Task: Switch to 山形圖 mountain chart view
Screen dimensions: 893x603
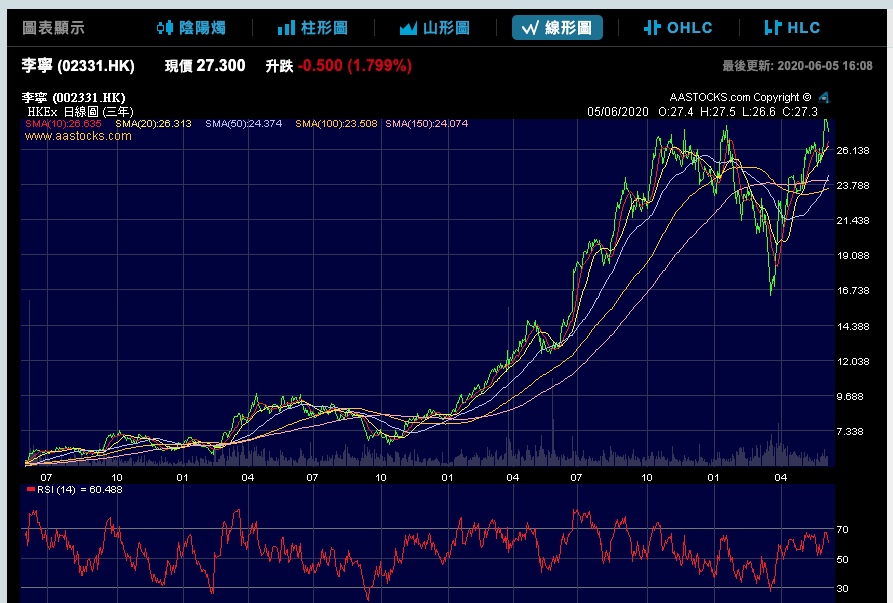Action: tap(435, 28)
